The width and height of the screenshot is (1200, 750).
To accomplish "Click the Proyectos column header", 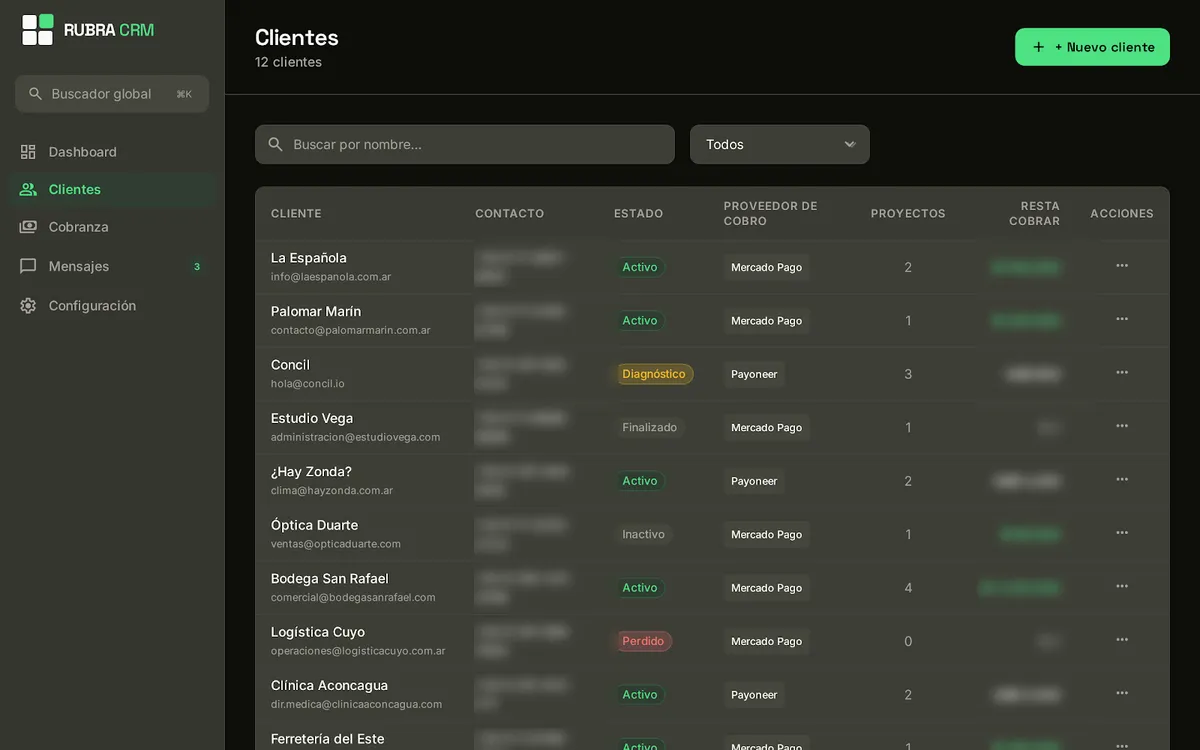I will pos(908,214).
